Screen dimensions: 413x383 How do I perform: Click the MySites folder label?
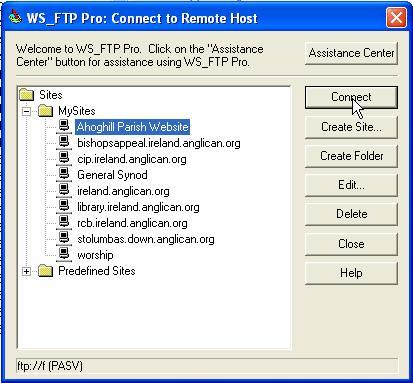click(x=77, y=111)
